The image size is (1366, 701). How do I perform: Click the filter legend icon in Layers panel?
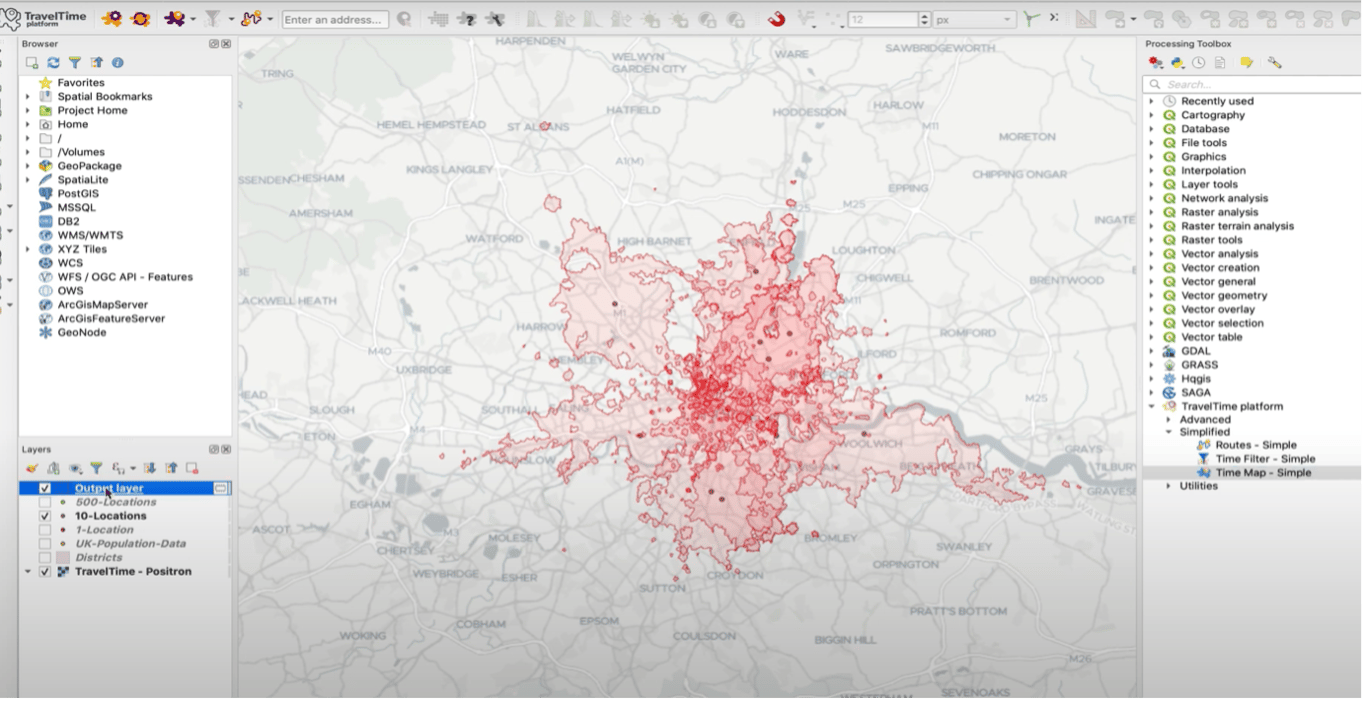(97, 467)
